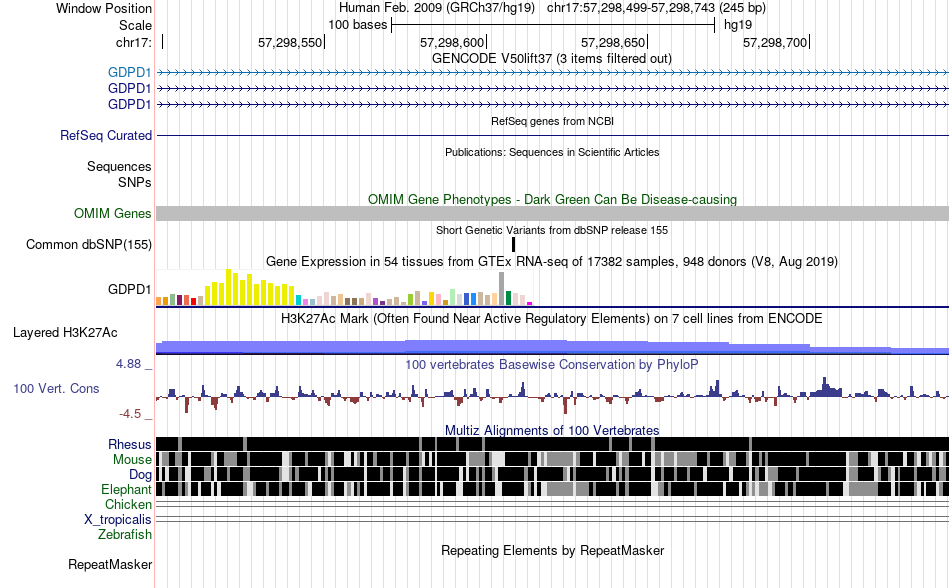Open Short Genetic Variants from dbSNP release 155 title

click(552, 230)
